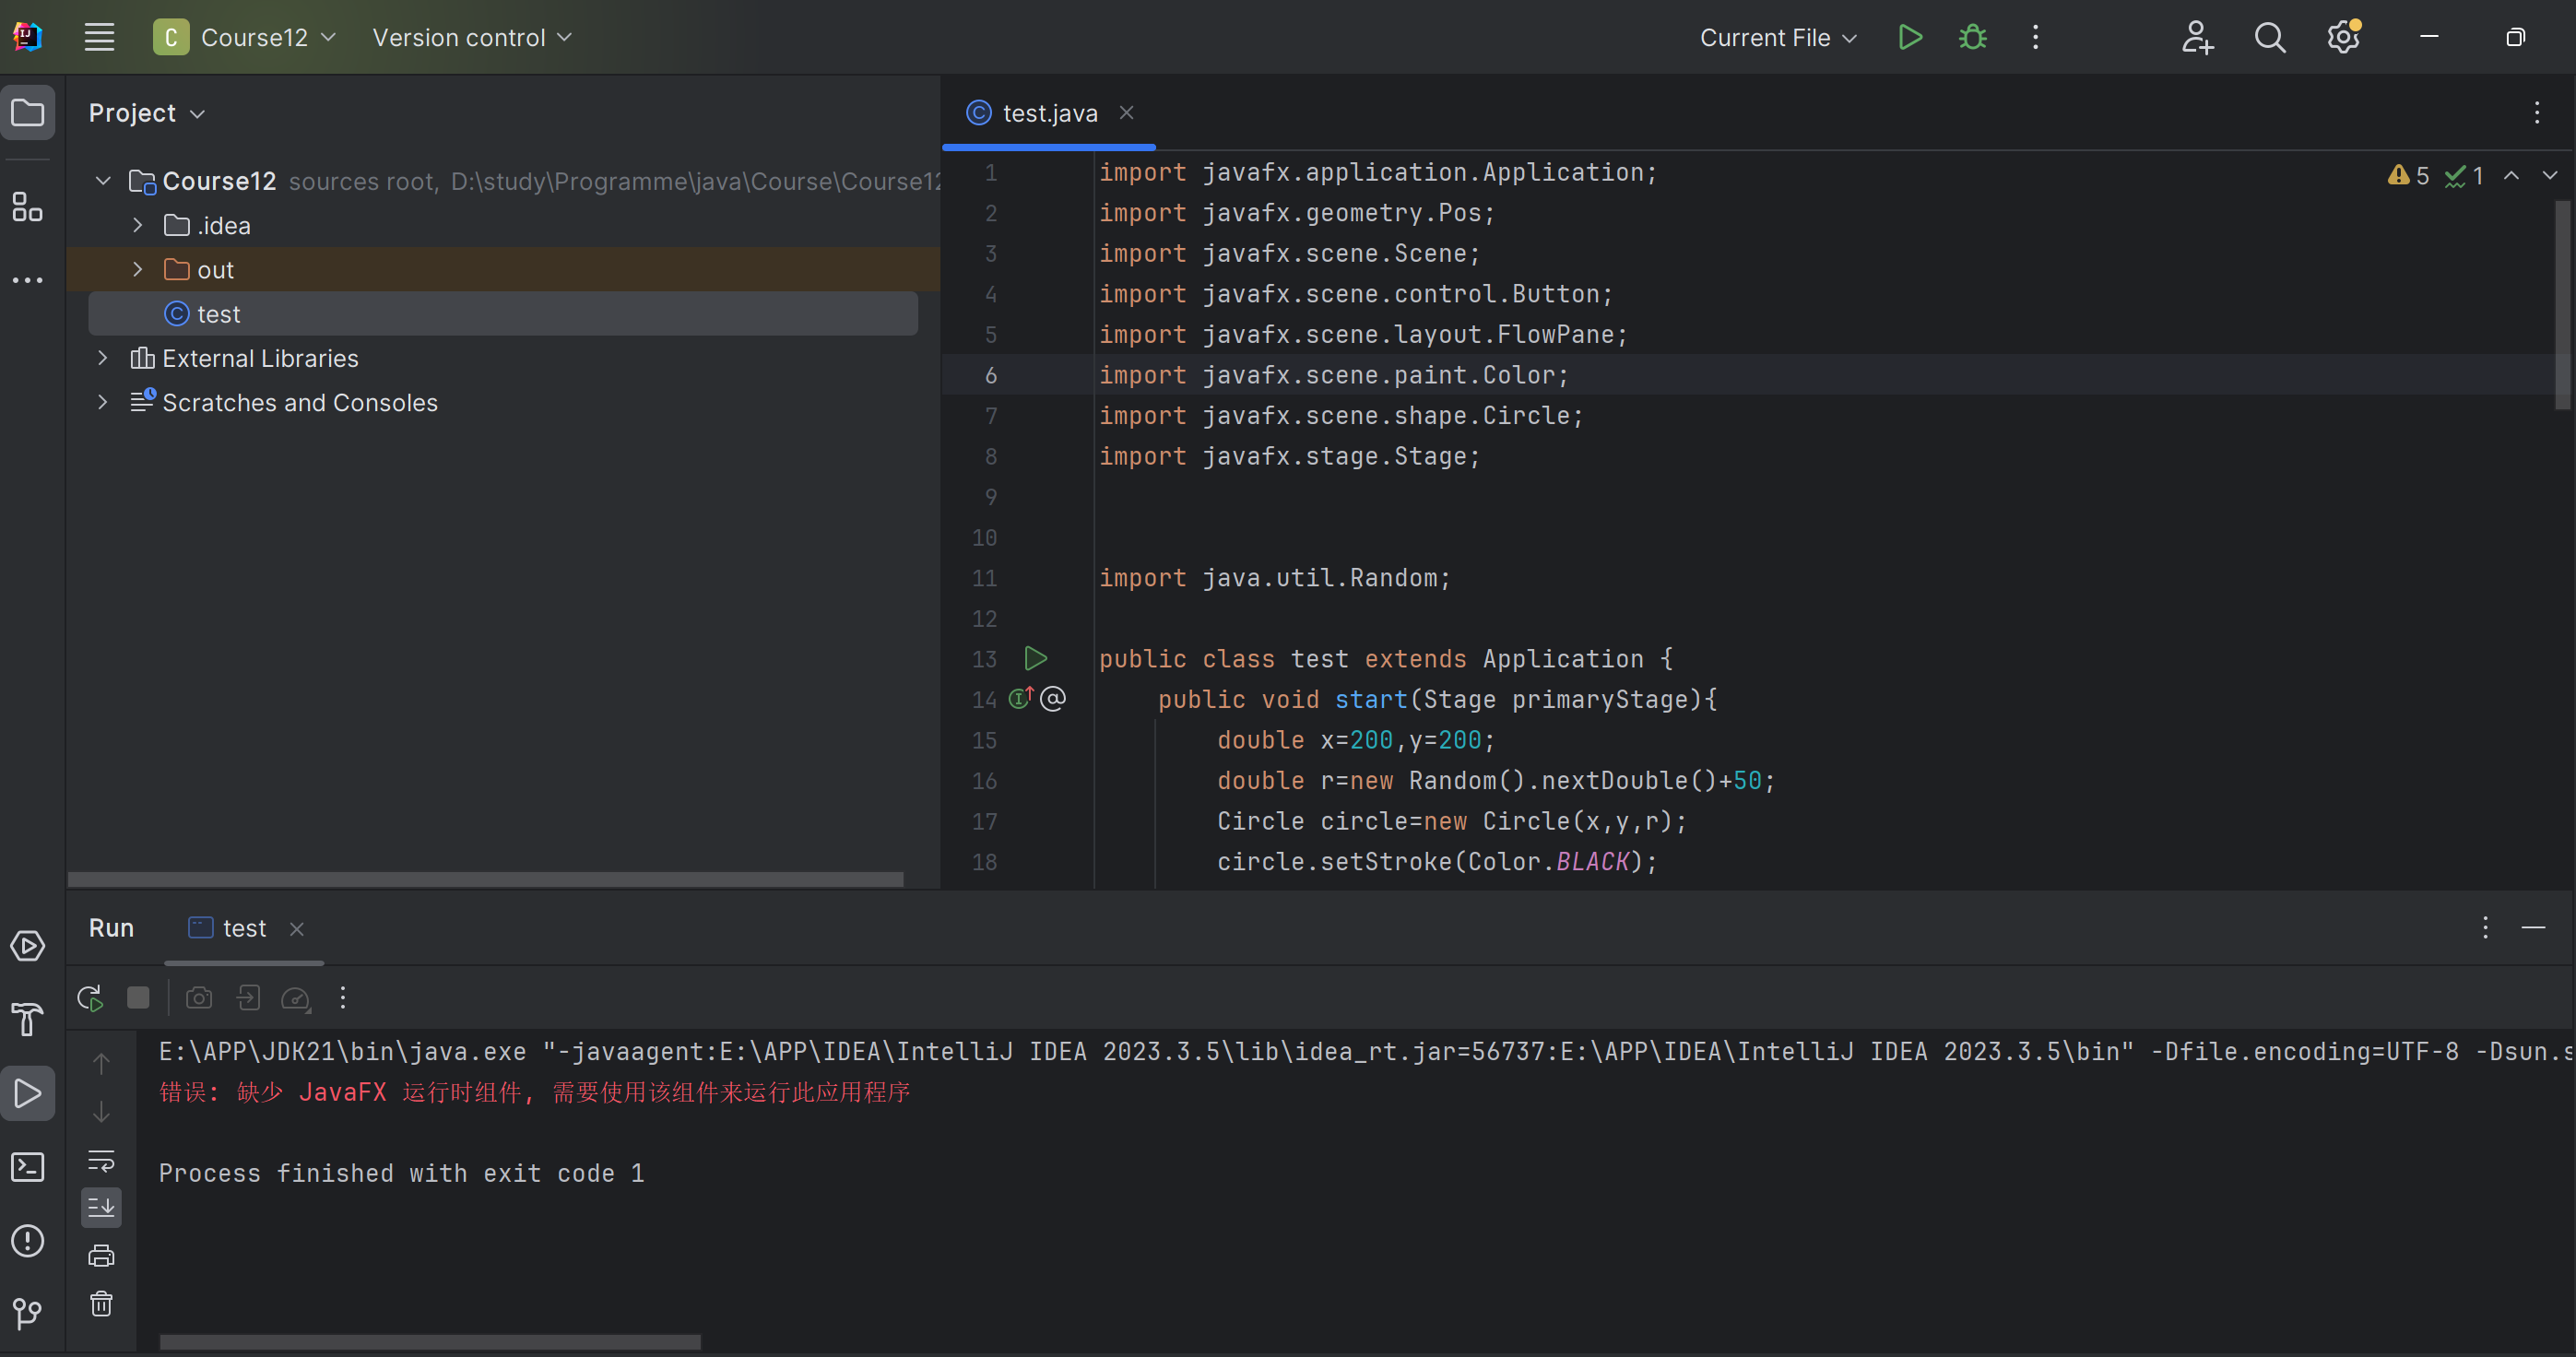
Task: Start debugging with the bug icon
Action: tap(1972, 37)
